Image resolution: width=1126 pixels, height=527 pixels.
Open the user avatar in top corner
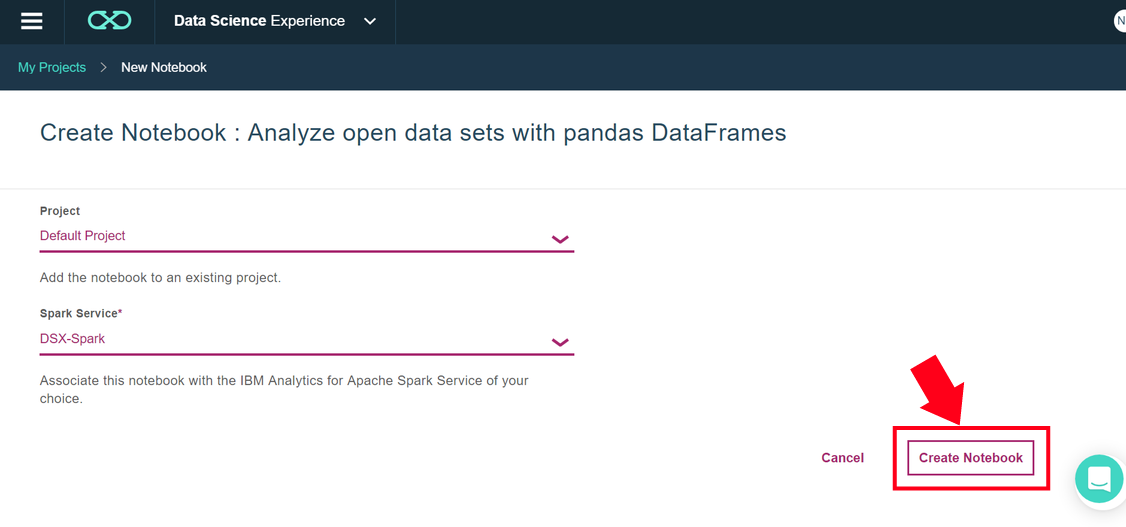tap(1120, 22)
